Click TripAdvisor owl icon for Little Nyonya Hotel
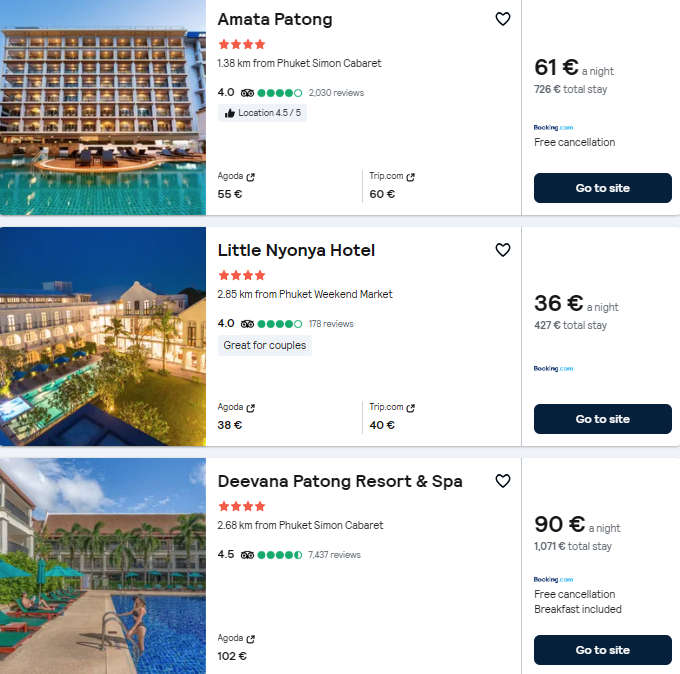Image resolution: width=680 pixels, height=674 pixels. pyautogui.click(x=247, y=324)
